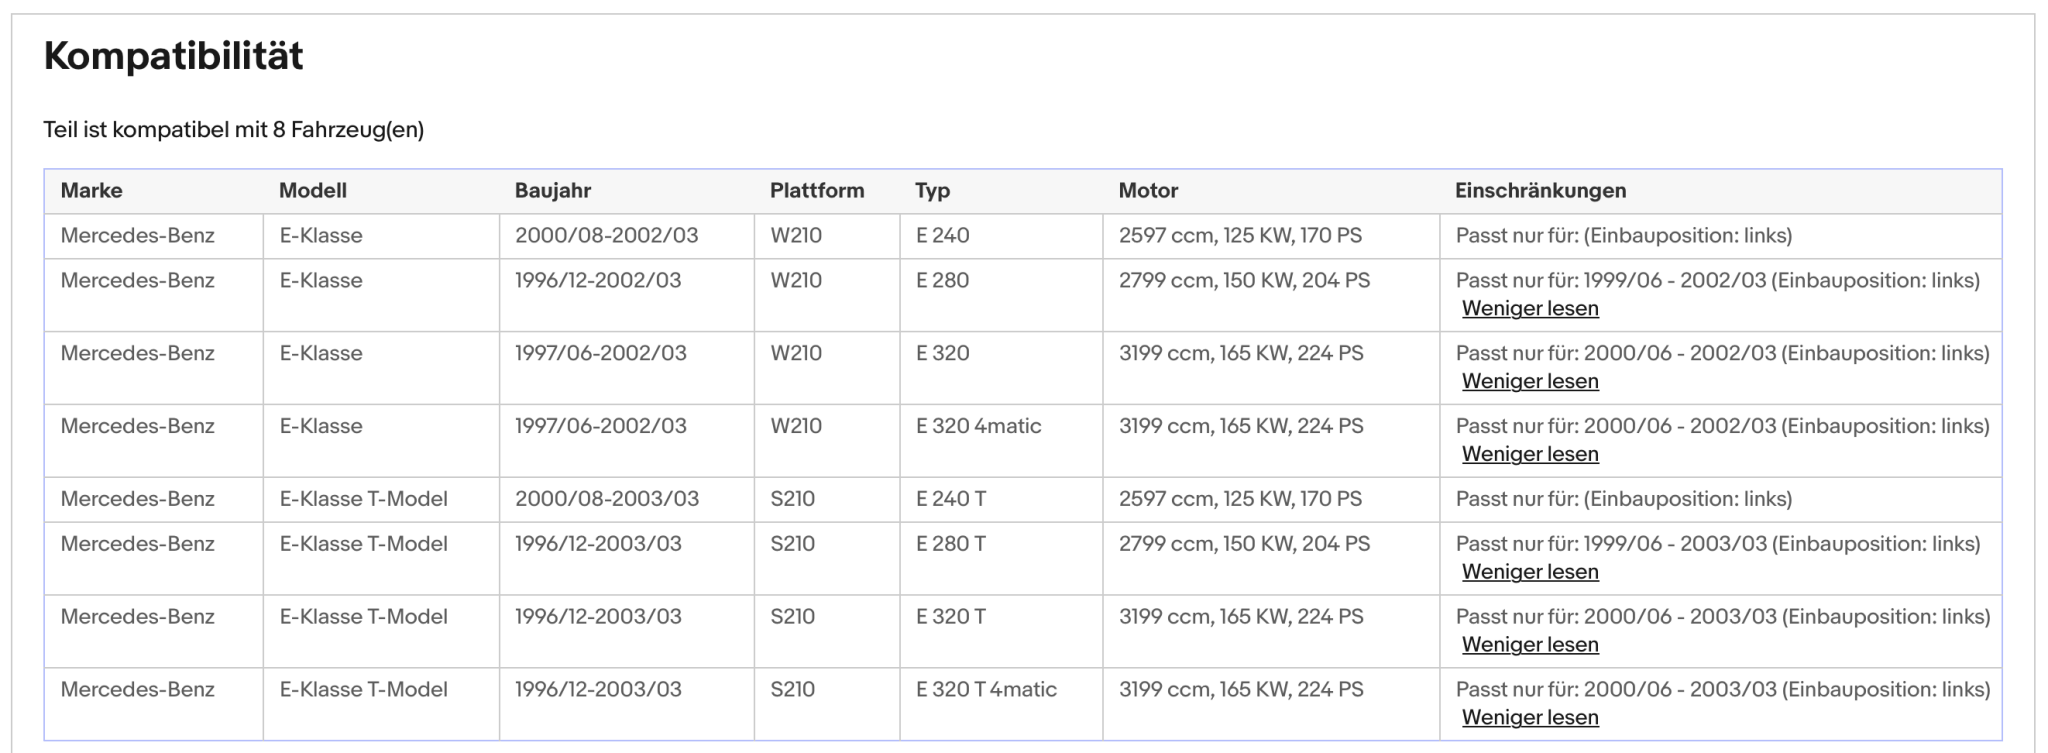Image resolution: width=2048 pixels, height=753 pixels.
Task: Click the 'E 240 T' type cell
Action: (x=951, y=499)
